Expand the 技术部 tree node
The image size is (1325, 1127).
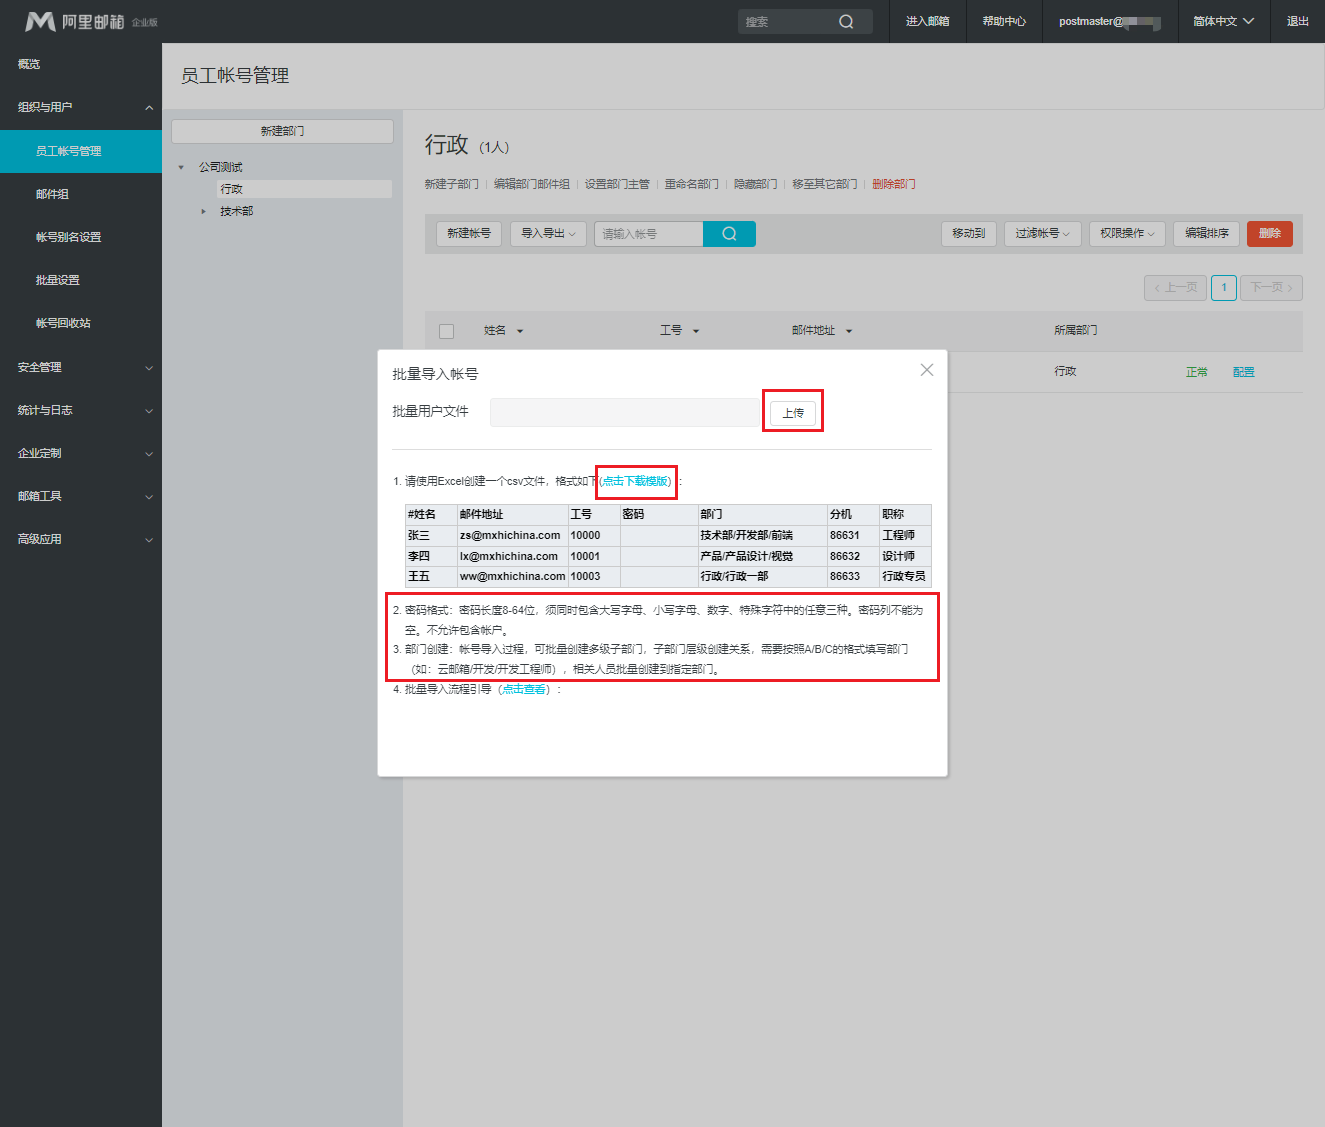click(203, 211)
